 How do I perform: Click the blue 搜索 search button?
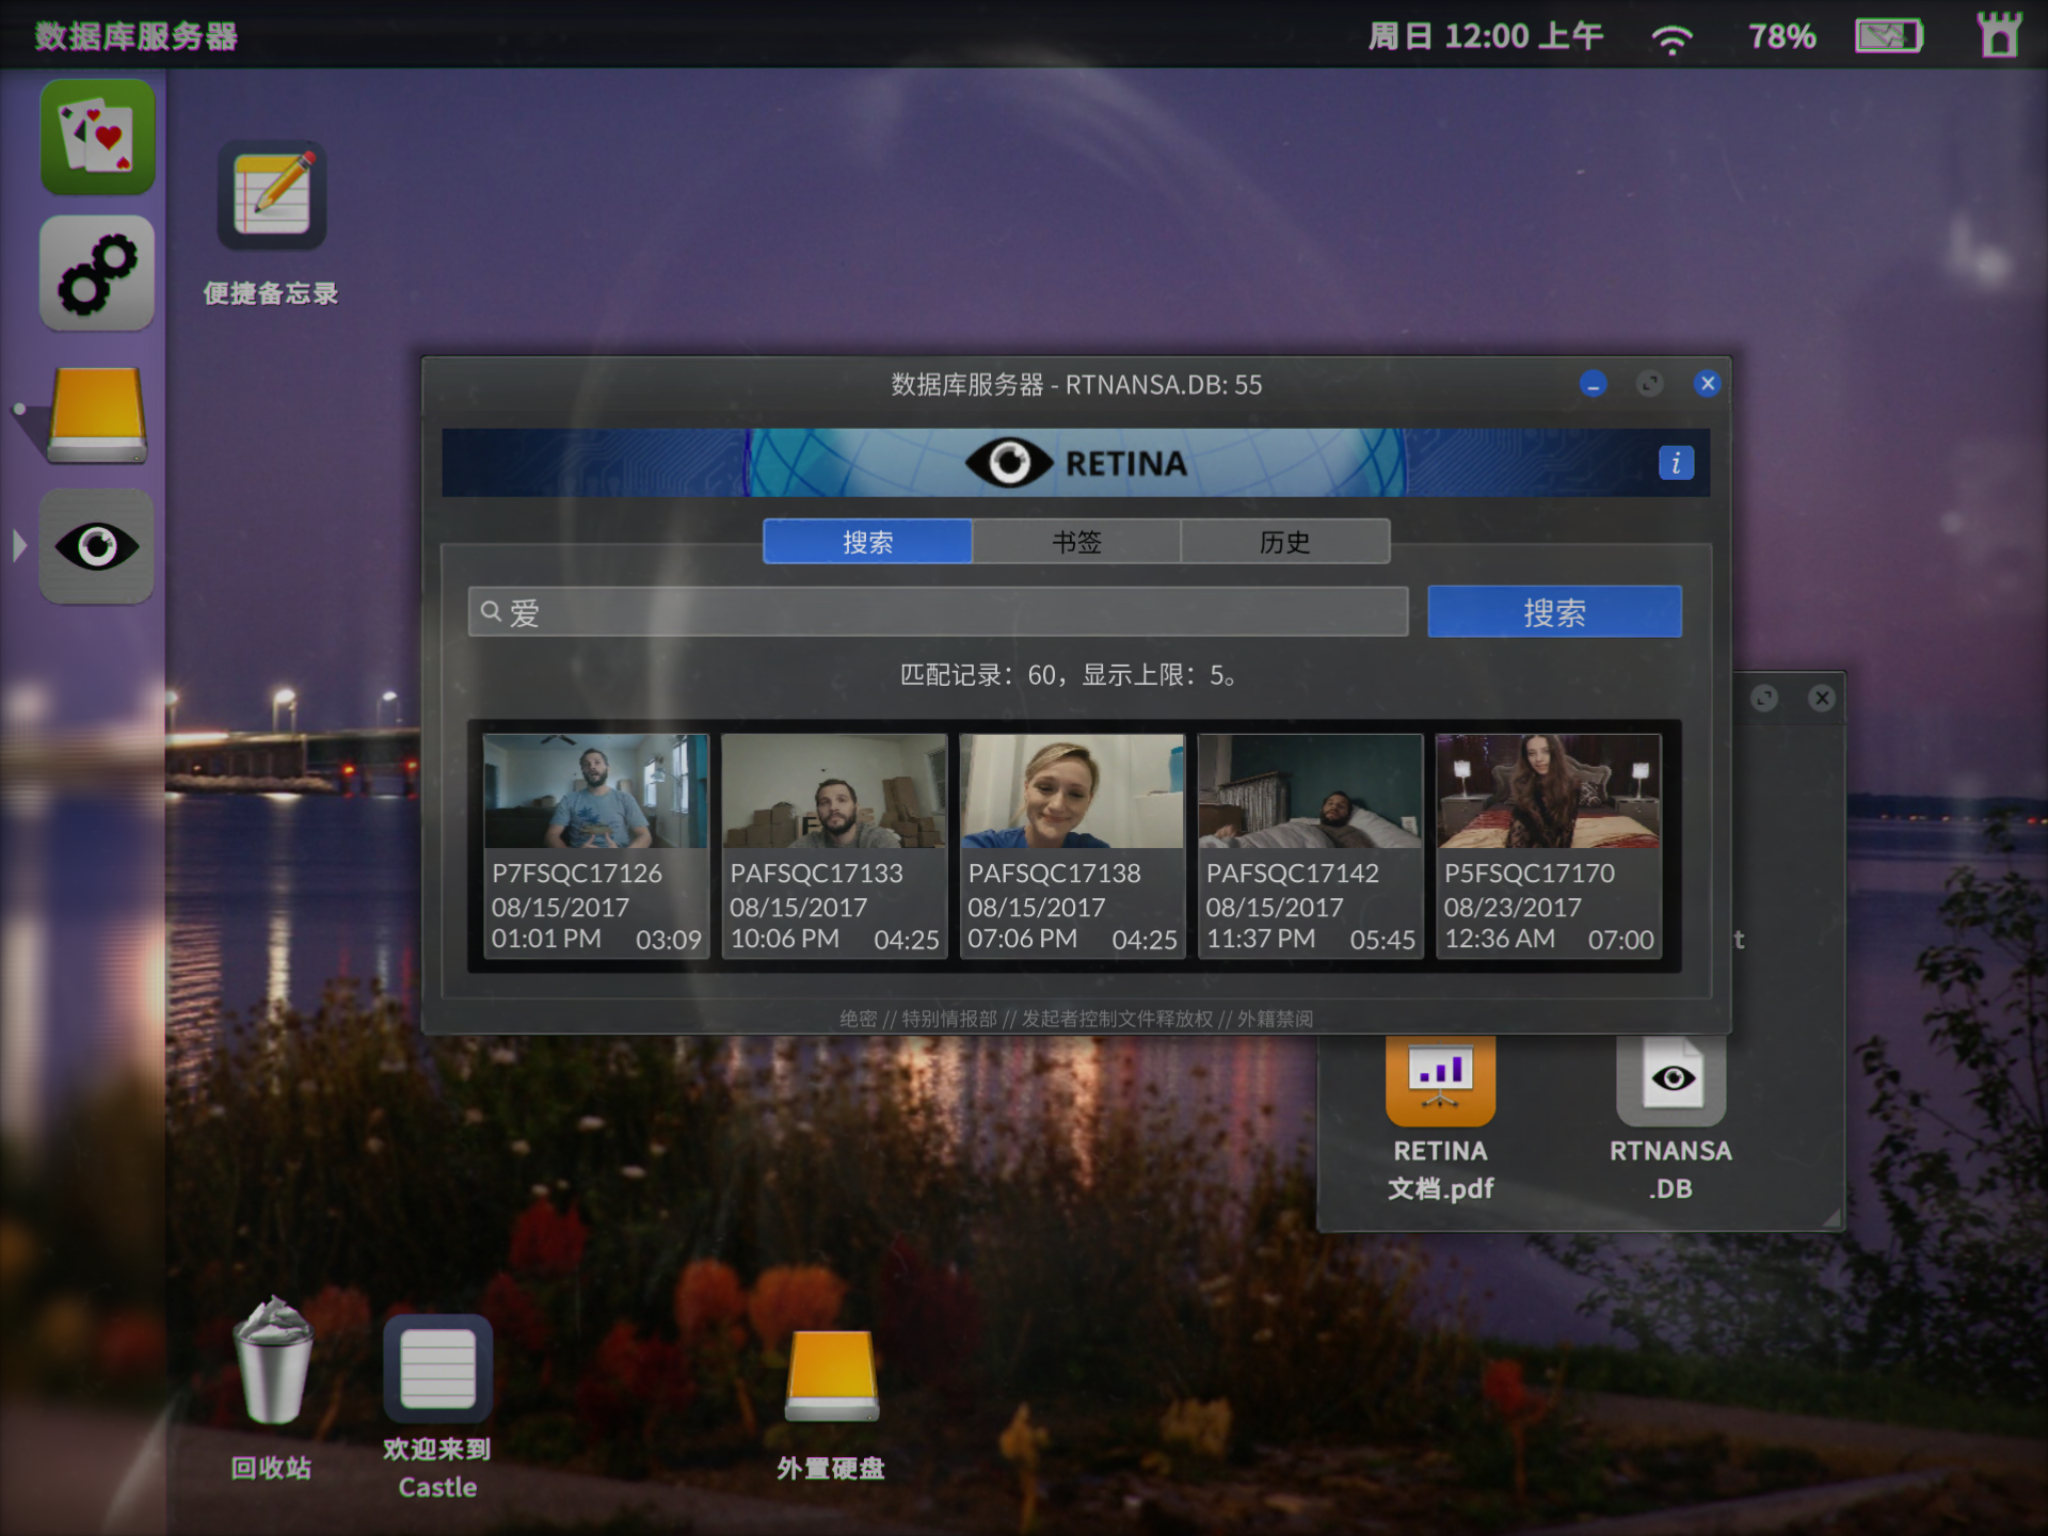[x=1554, y=612]
